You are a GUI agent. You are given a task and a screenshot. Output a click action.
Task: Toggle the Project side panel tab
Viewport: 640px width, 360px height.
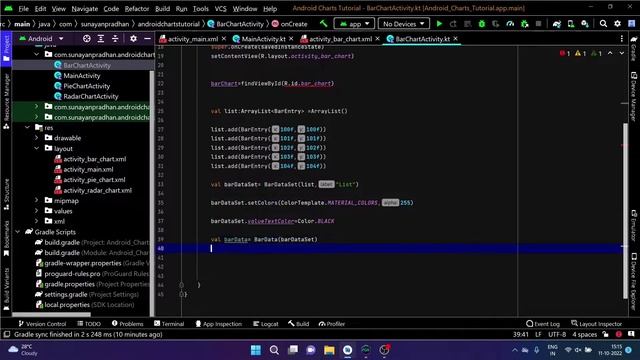click(x=6, y=48)
